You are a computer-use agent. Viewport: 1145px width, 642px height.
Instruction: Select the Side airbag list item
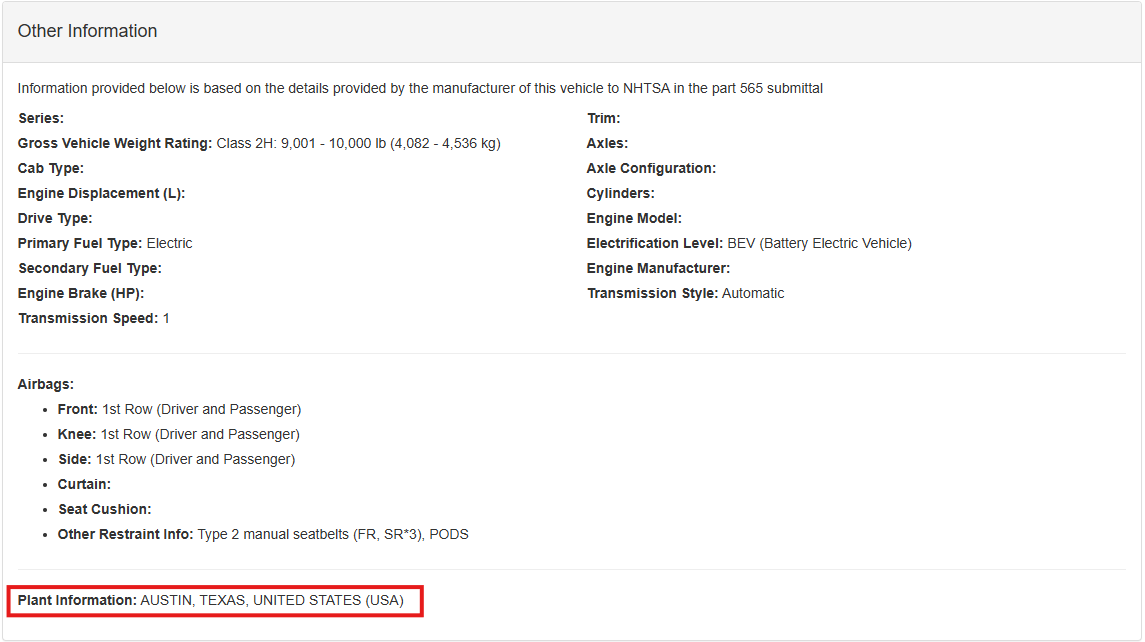[x=176, y=459]
